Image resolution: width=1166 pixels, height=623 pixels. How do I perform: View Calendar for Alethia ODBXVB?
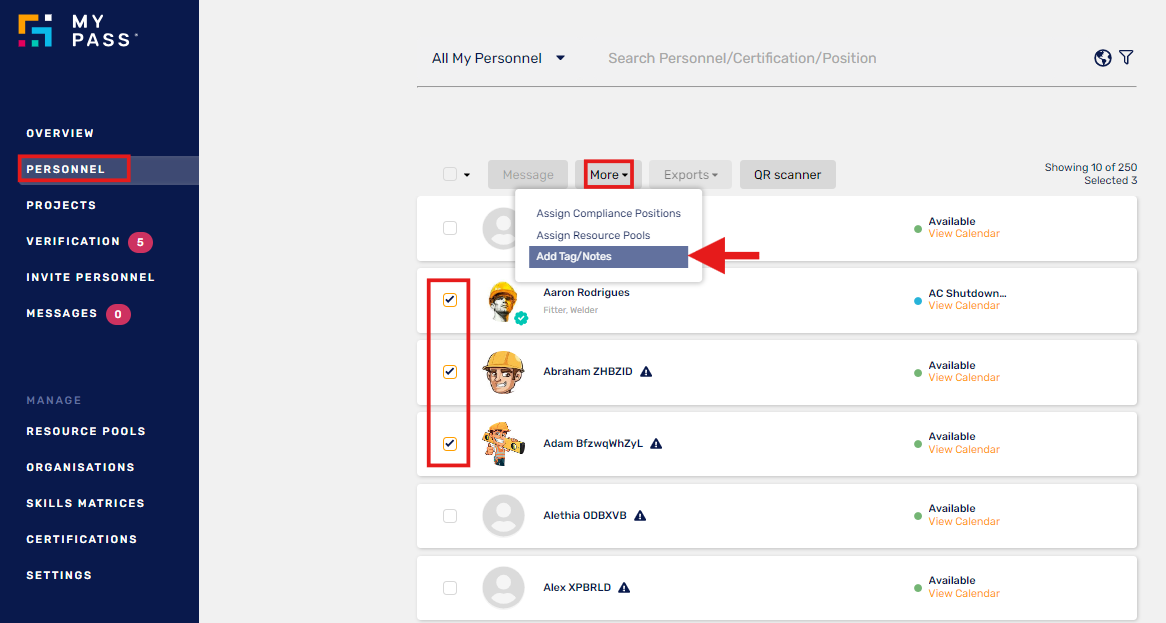[964, 522]
